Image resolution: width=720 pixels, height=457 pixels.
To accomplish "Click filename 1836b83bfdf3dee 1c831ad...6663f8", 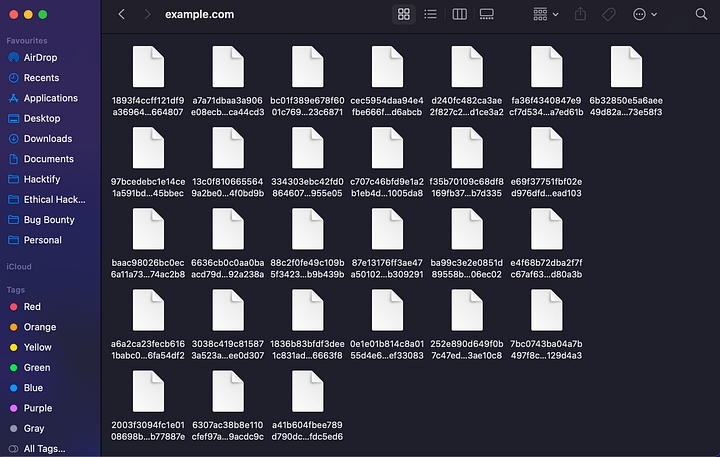I will [x=307, y=350].
